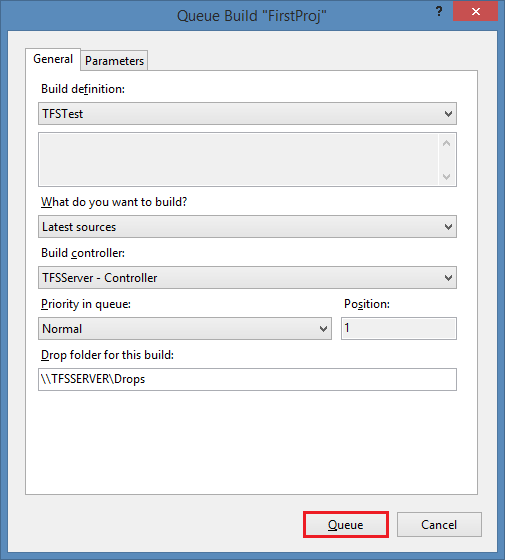Click the Build controller dropdown arrow
Screen dimensions: 505x560
[x=448, y=278]
